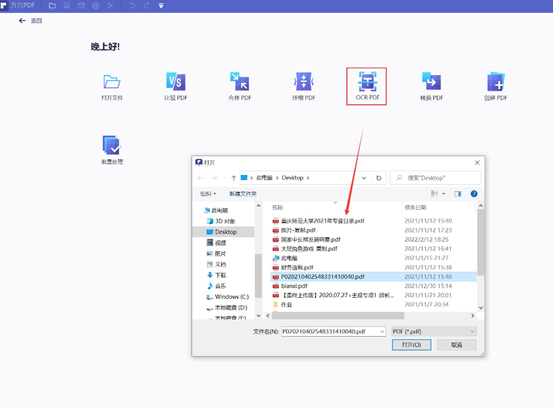
Task: Open the Create PDF tool
Action: [496, 87]
